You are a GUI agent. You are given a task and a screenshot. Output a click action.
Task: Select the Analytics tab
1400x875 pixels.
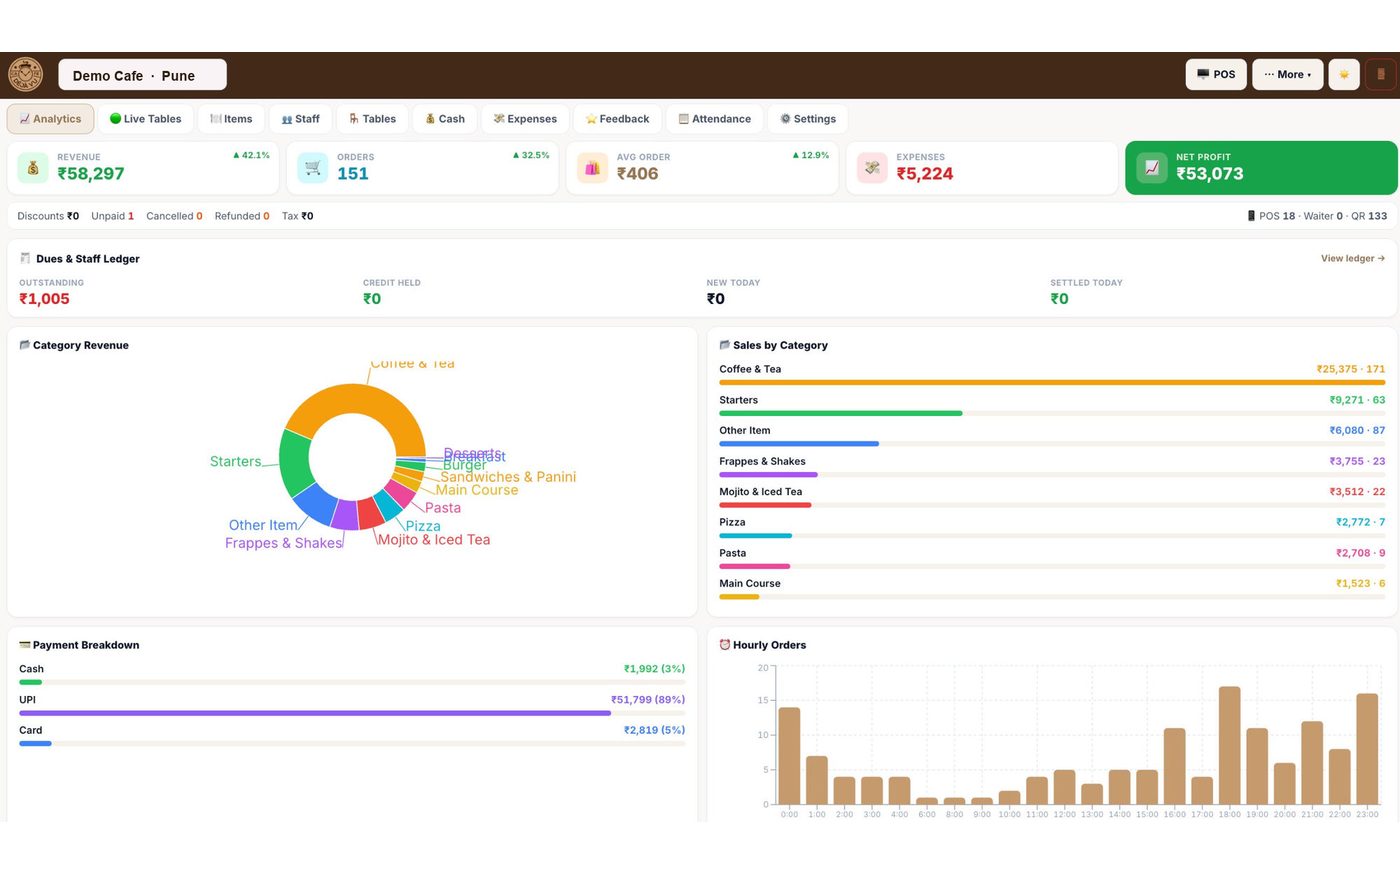50,119
